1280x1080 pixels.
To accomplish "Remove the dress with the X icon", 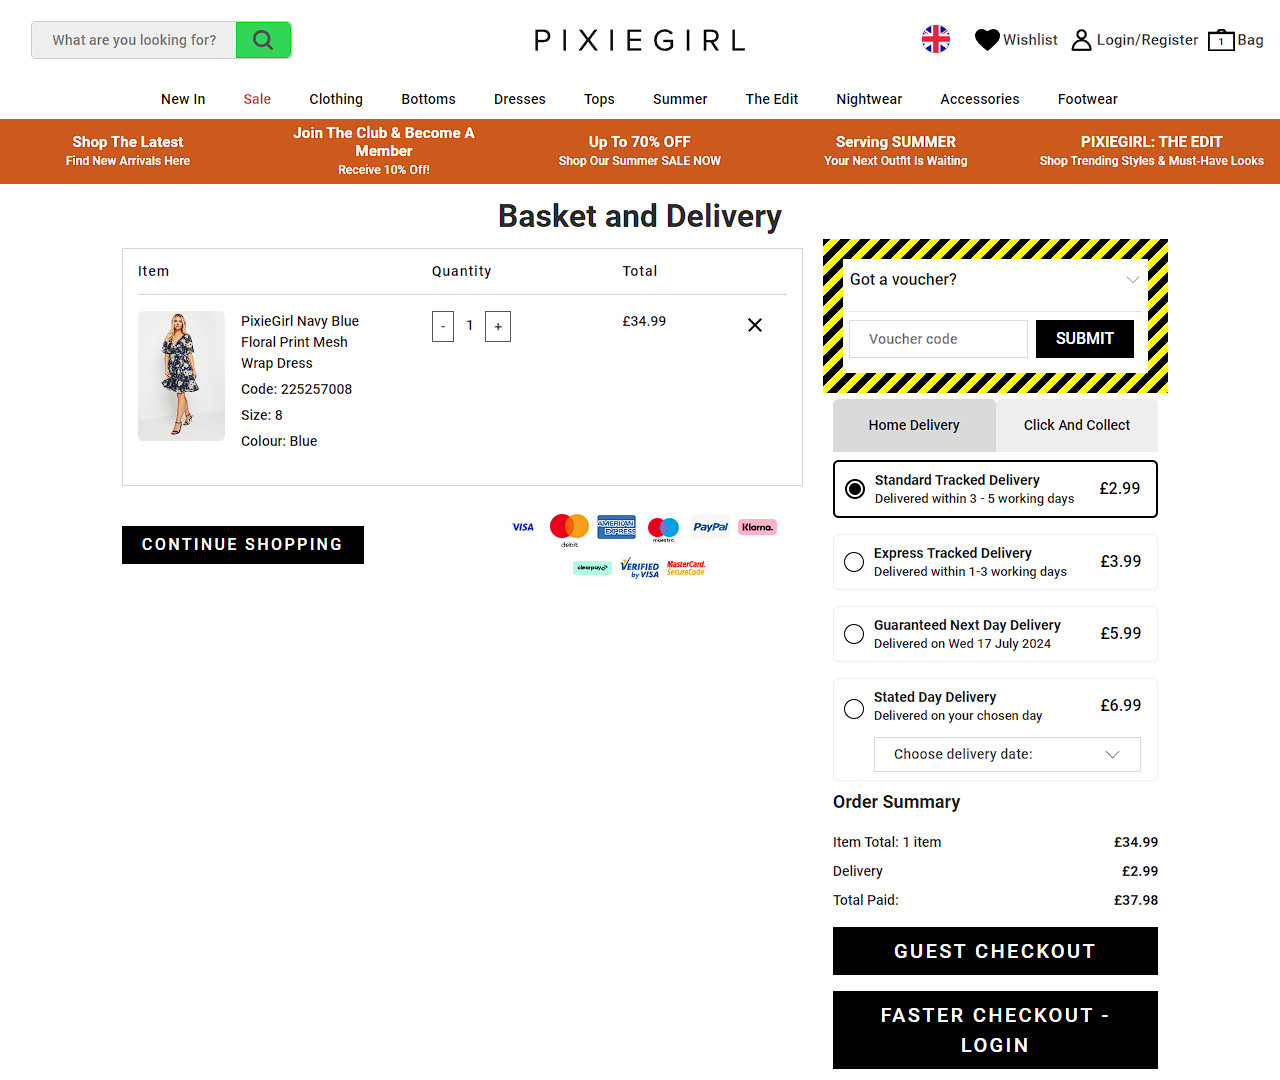I will tap(755, 325).
